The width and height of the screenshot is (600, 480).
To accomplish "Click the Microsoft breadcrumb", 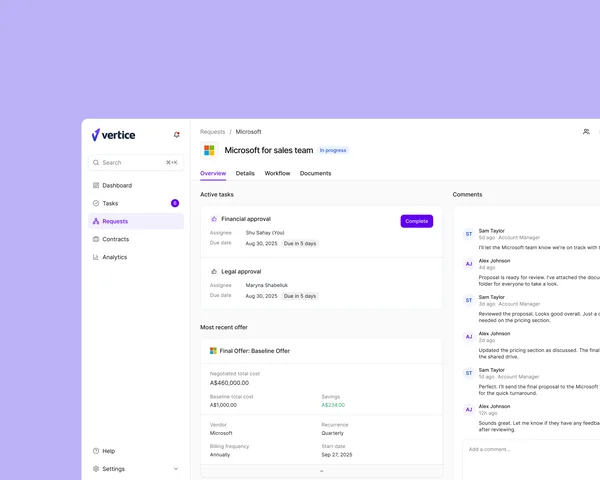I will point(248,132).
